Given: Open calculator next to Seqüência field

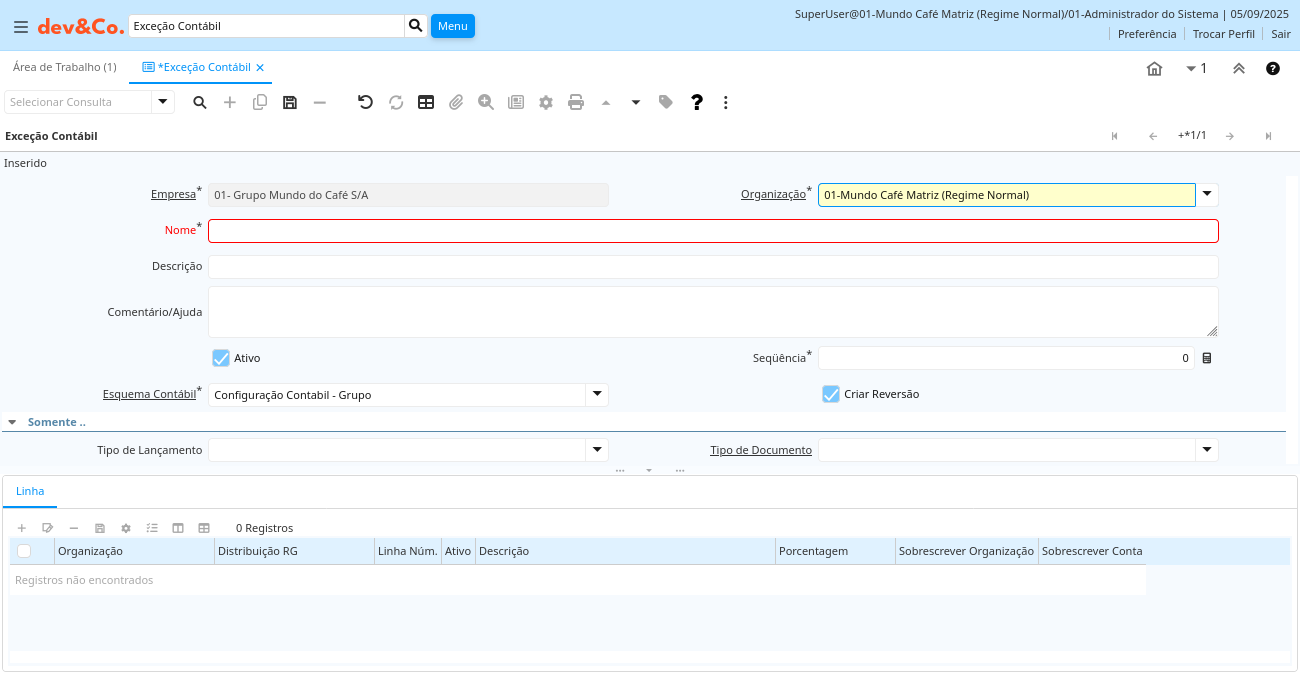Looking at the screenshot, I should coord(1207,358).
